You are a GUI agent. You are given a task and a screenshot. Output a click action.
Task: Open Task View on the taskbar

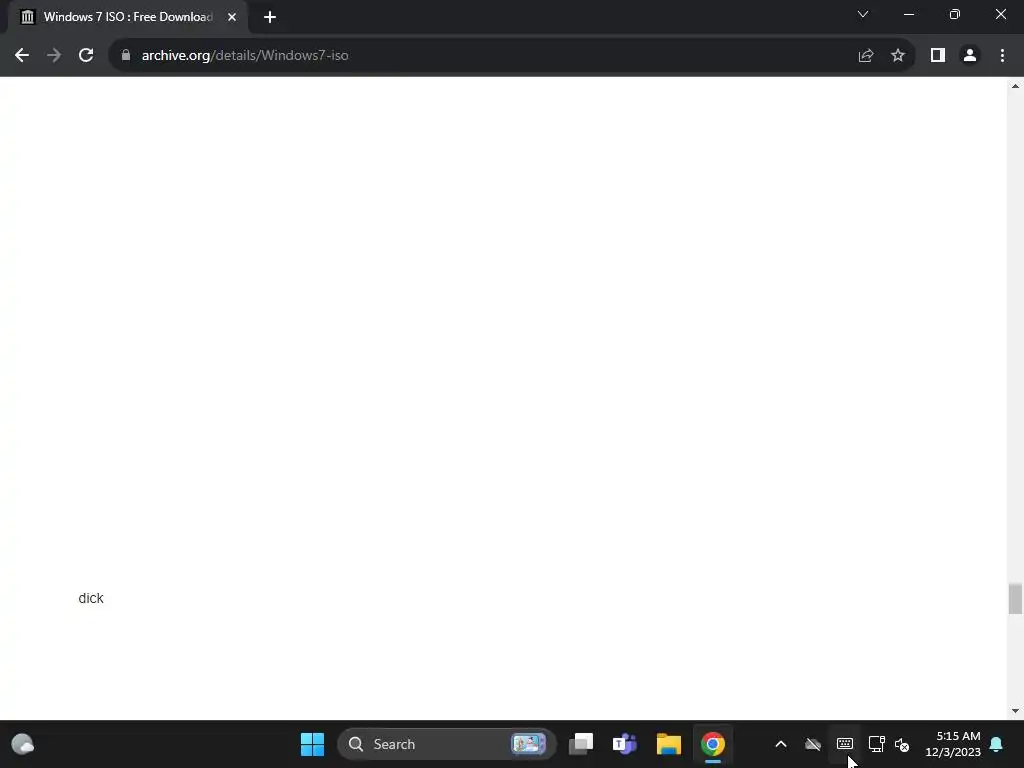(x=581, y=744)
